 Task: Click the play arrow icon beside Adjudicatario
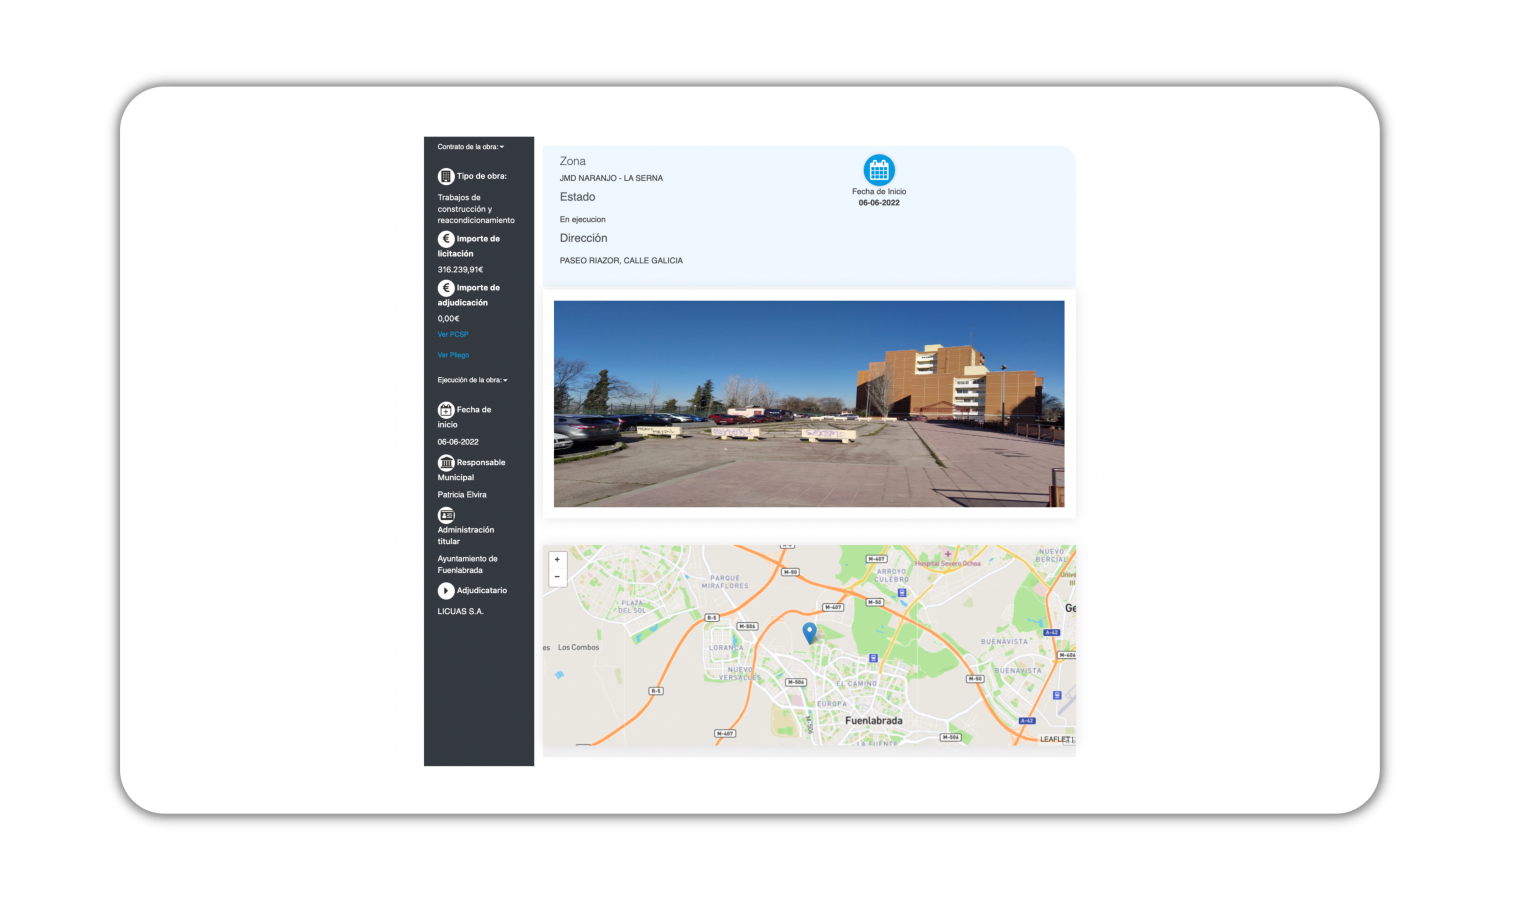tap(446, 591)
